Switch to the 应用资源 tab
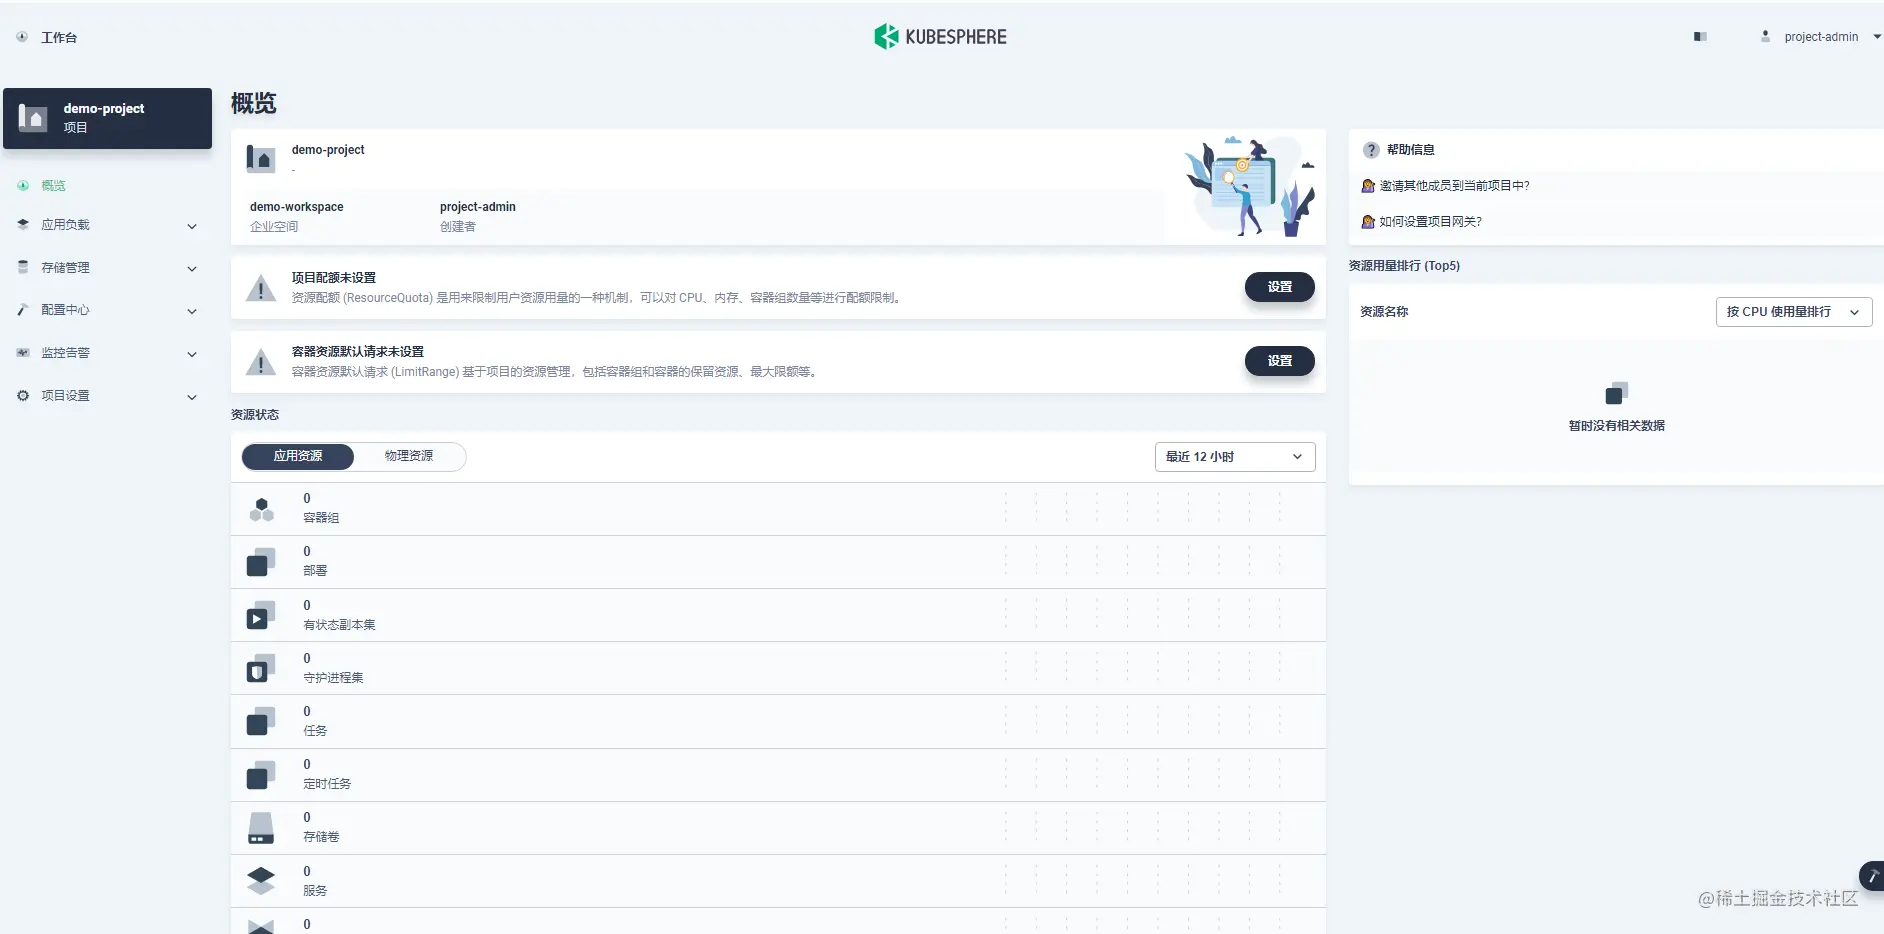1884x934 pixels. pyautogui.click(x=298, y=456)
